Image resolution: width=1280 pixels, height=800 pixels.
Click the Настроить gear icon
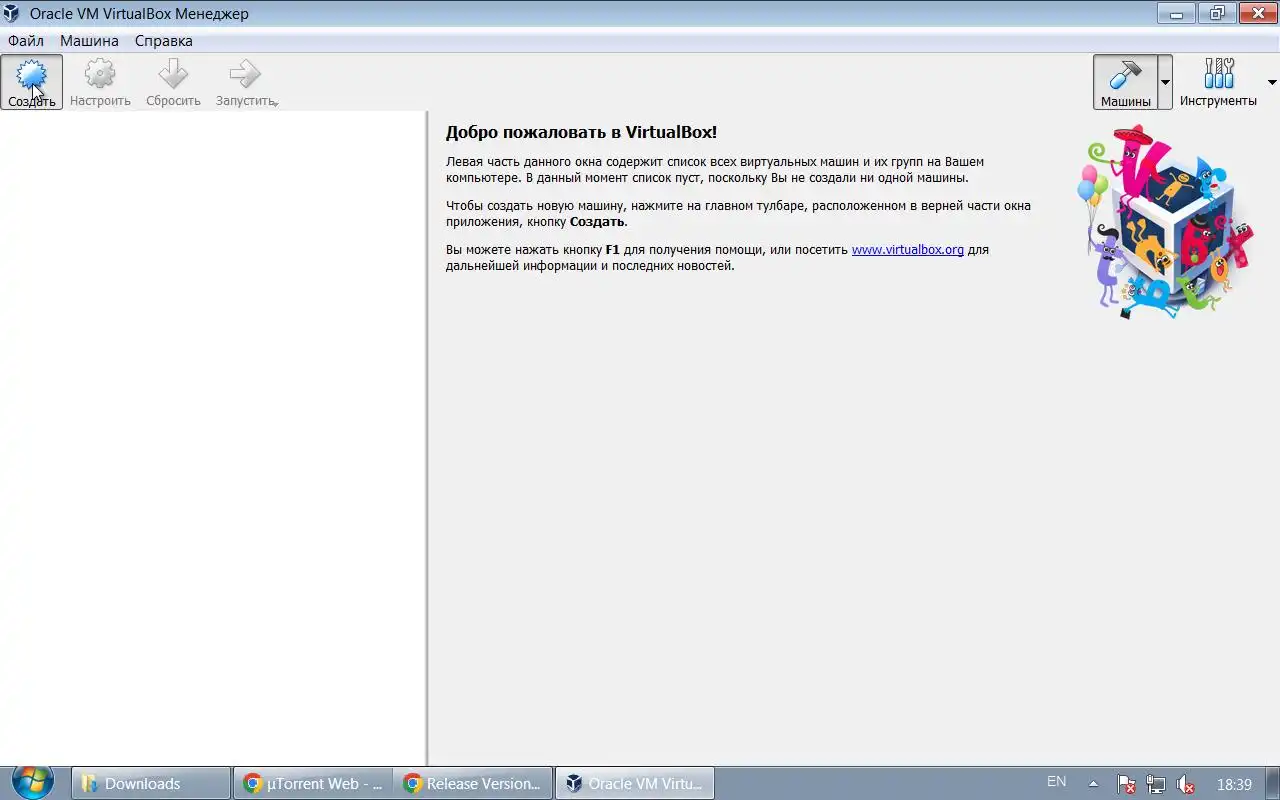100,74
